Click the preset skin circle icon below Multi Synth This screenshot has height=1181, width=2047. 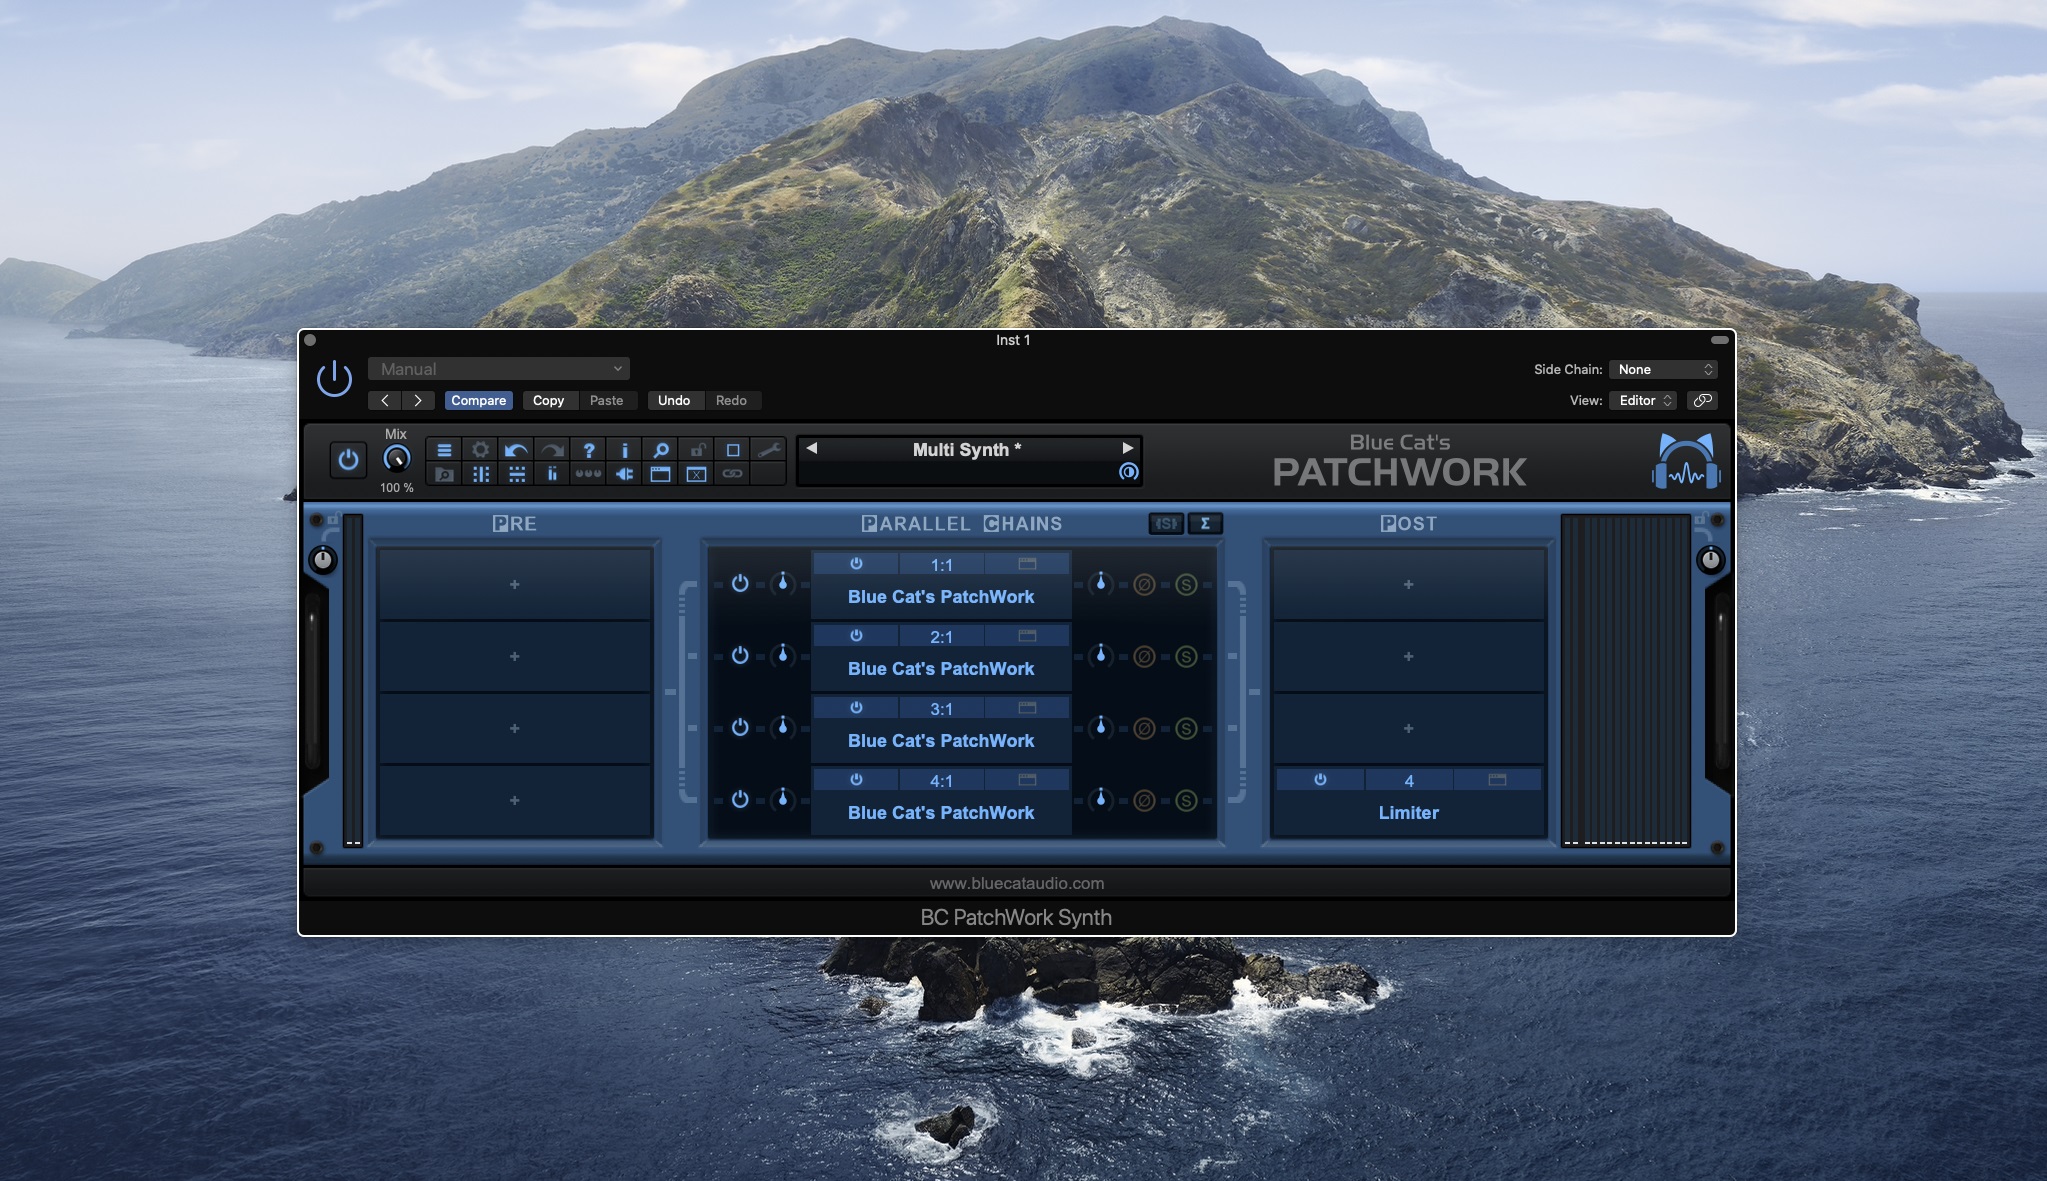coord(1128,472)
